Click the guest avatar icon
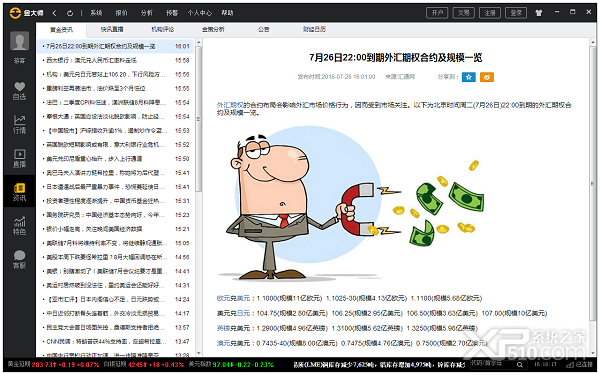The width and height of the screenshot is (600, 375). [20, 41]
